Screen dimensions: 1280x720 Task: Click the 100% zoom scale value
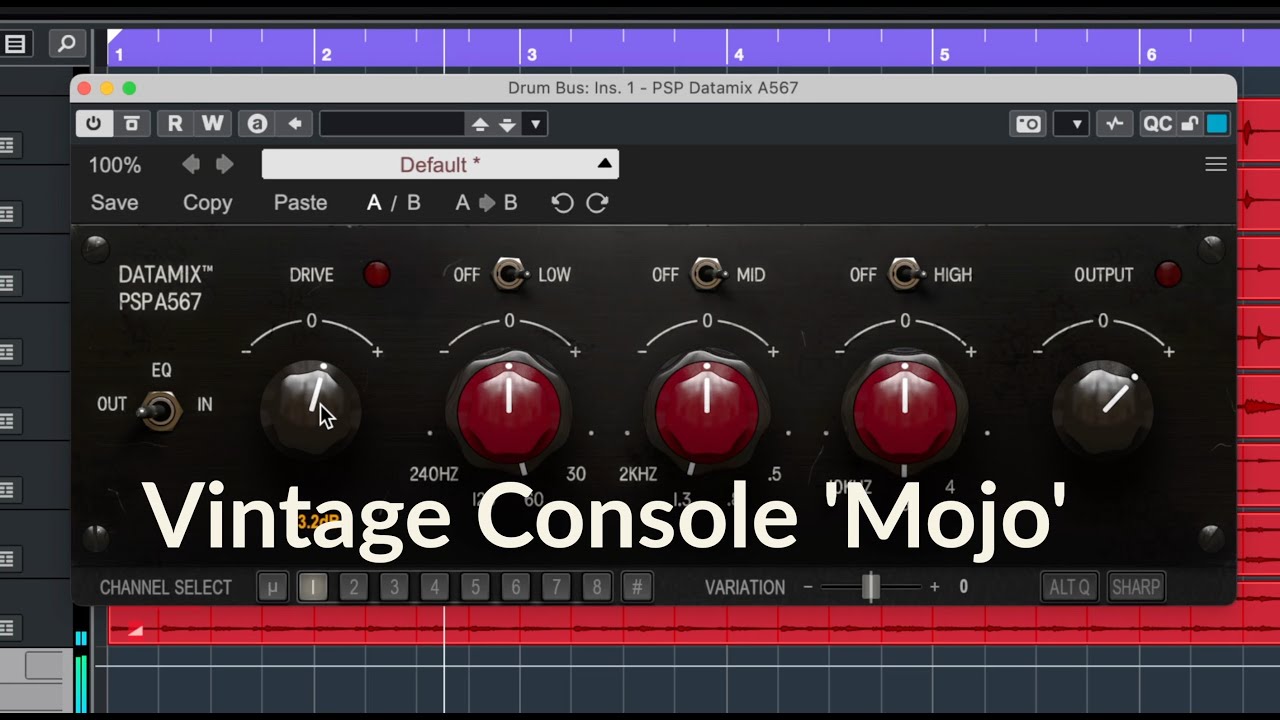click(x=115, y=165)
